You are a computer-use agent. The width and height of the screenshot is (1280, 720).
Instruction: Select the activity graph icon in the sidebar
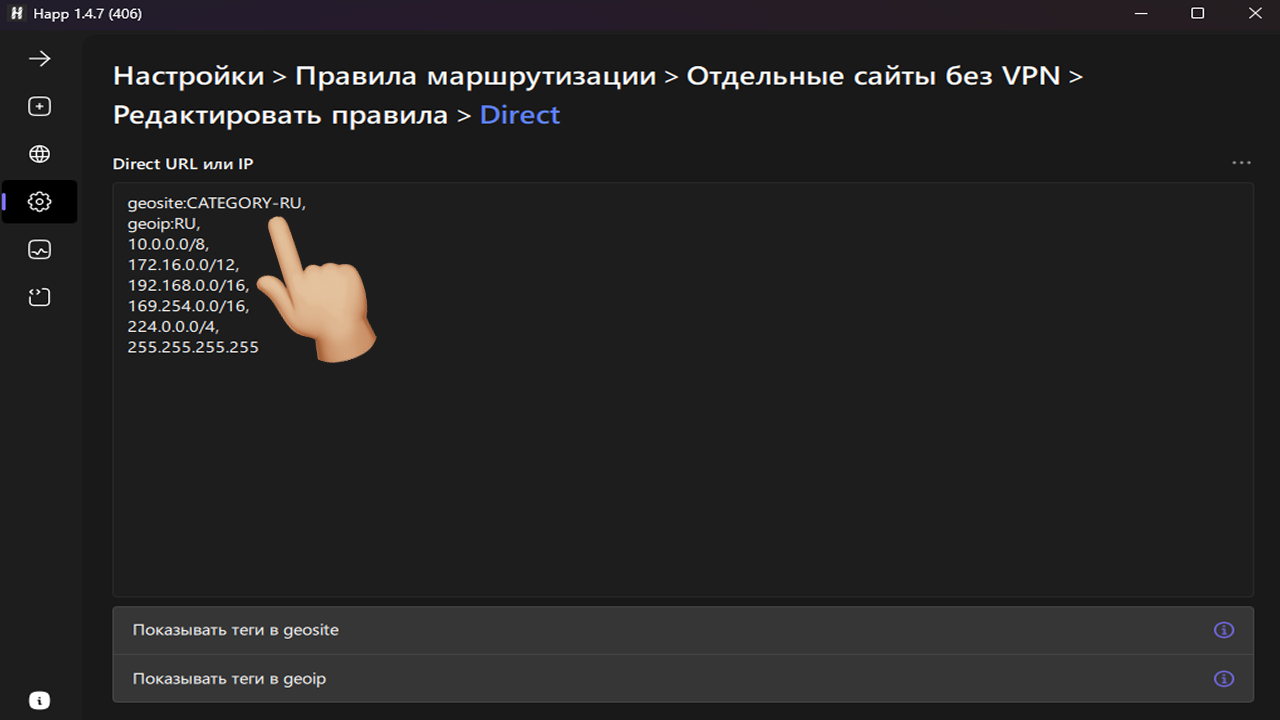pos(39,249)
